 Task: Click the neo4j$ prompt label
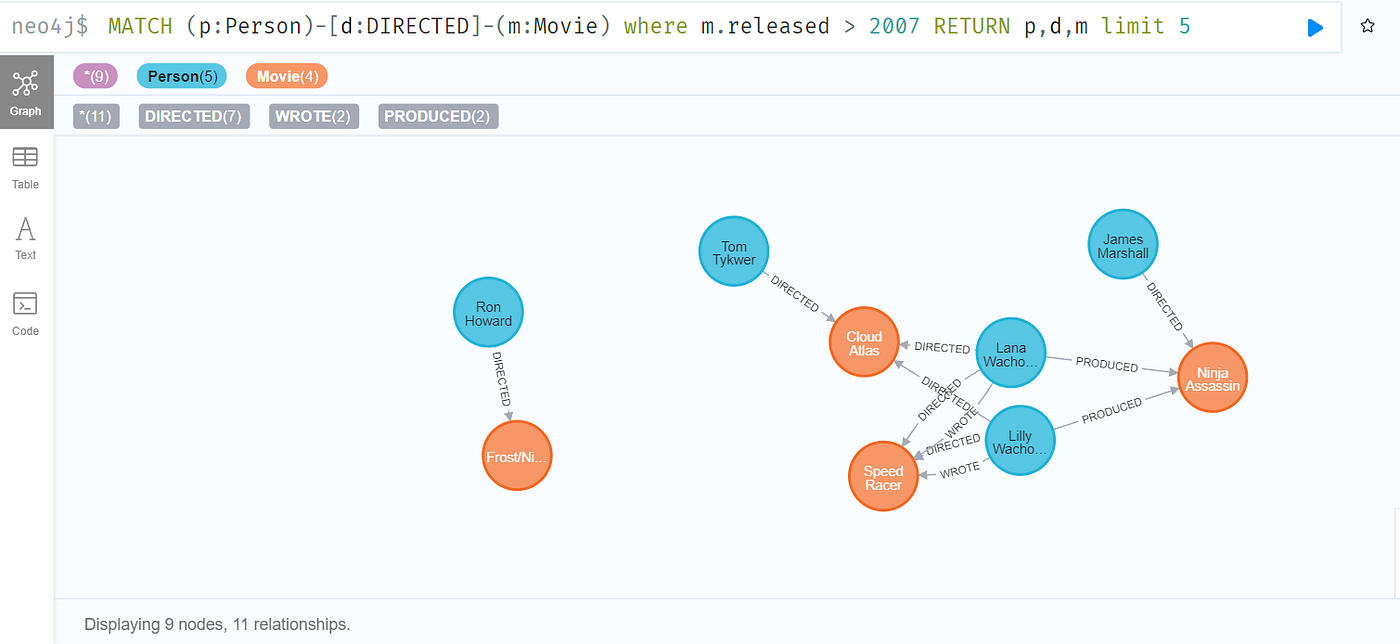pos(48,24)
